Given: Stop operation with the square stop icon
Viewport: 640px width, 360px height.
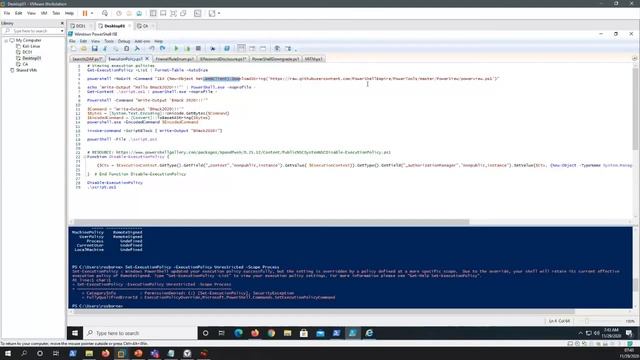Looking at the screenshot, I should click(x=198, y=49).
